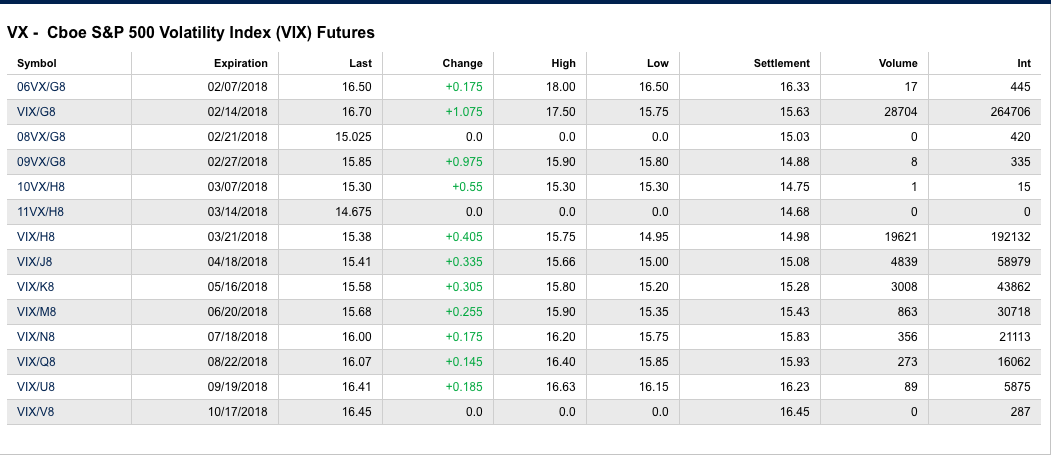Open the 06VX/G8 symbol link
Screen dimensions: 1051x456
pyautogui.click(x=41, y=87)
